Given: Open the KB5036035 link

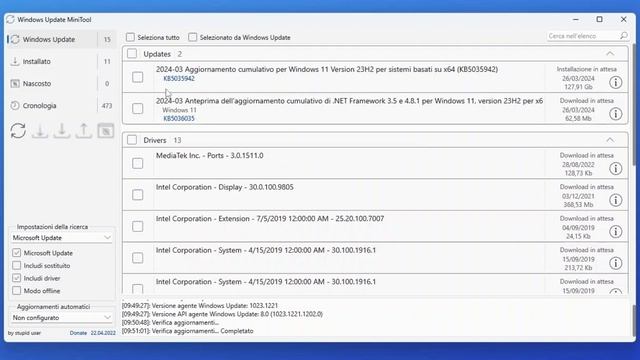Looking at the screenshot, I should (179, 118).
